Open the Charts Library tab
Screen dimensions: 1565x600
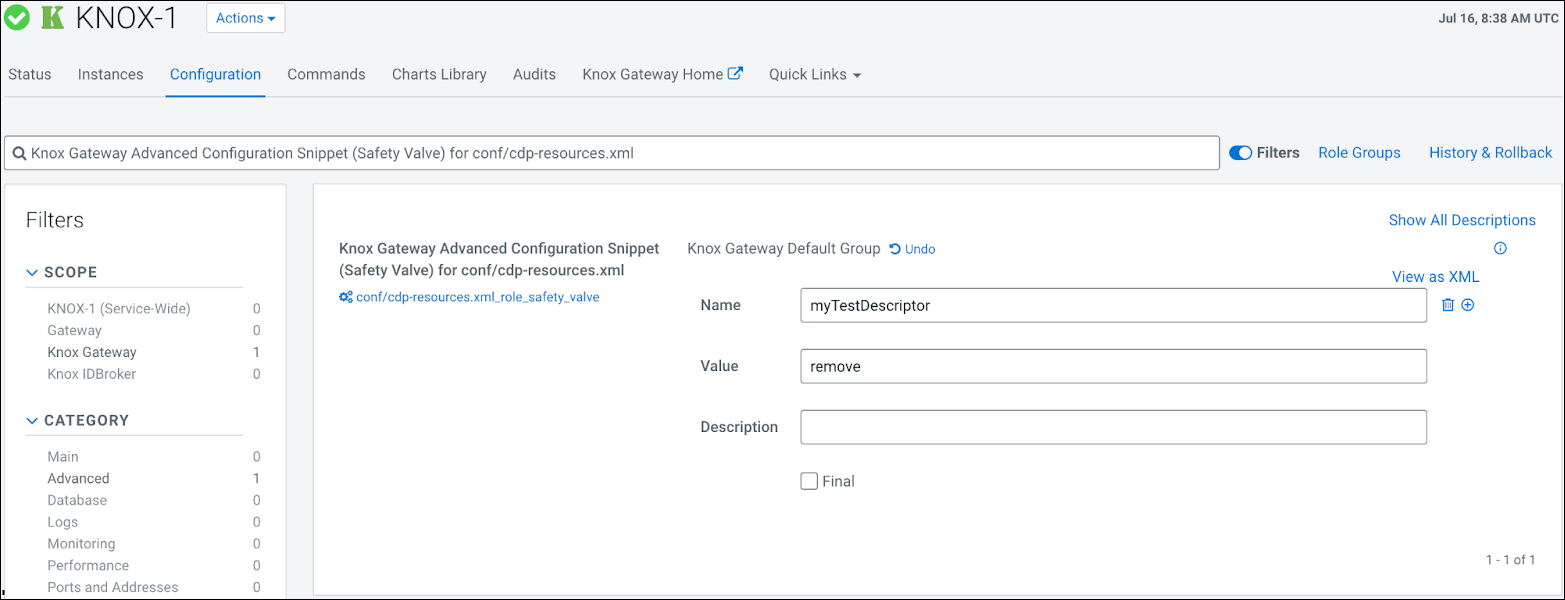click(x=439, y=74)
